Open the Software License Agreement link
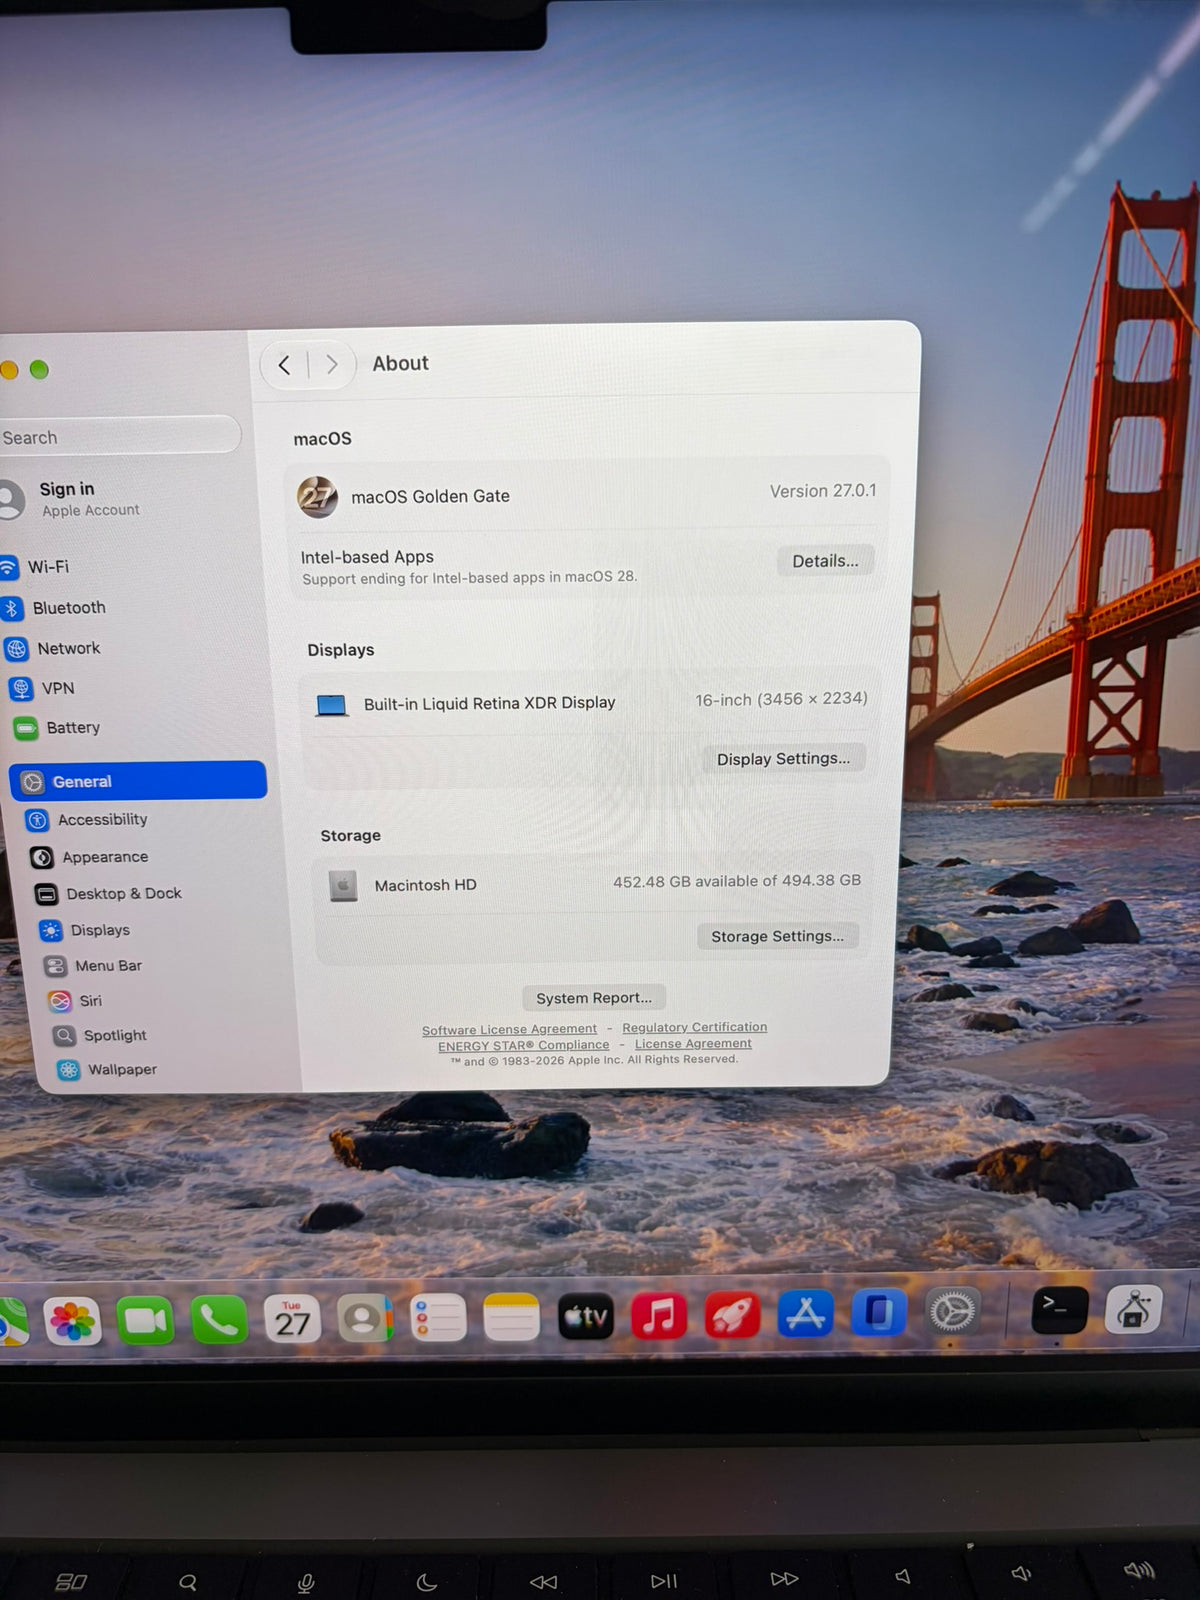This screenshot has height=1600, width=1200. coord(509,1029)
